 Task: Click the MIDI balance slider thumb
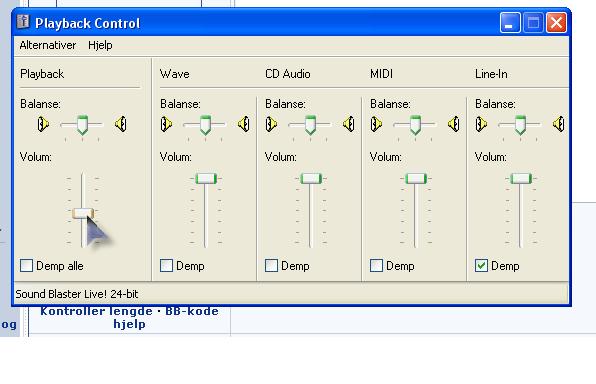coord(415,125)
